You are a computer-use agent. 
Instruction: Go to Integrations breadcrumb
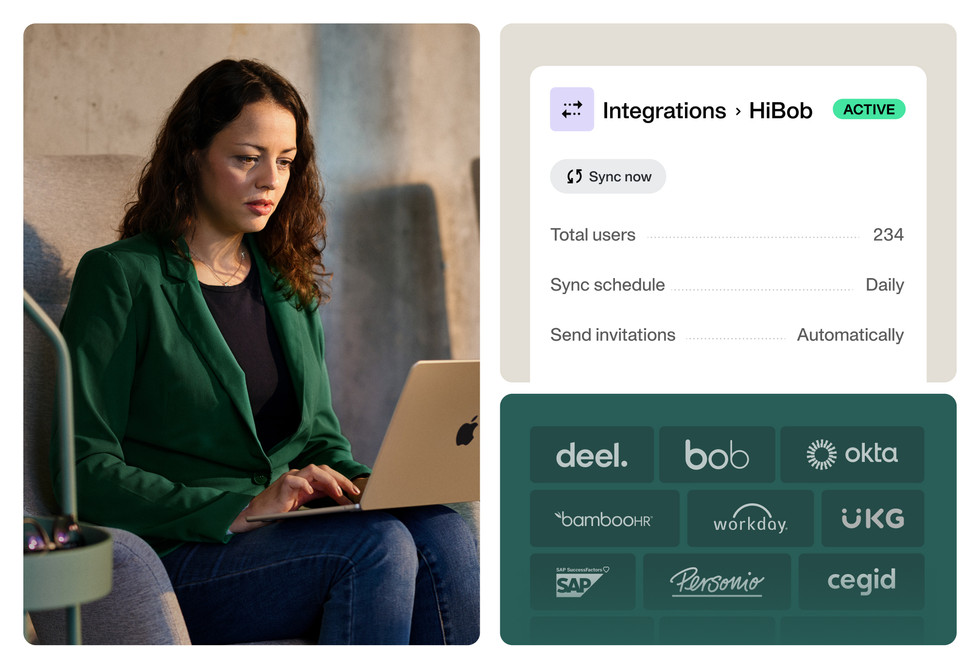664,111
